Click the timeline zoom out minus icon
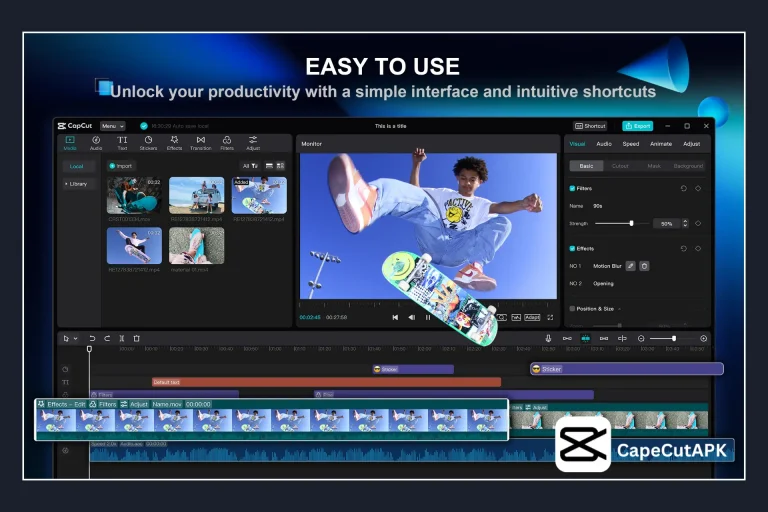The width and height of the screenshot is (768, 512). (x=641, y=339)
